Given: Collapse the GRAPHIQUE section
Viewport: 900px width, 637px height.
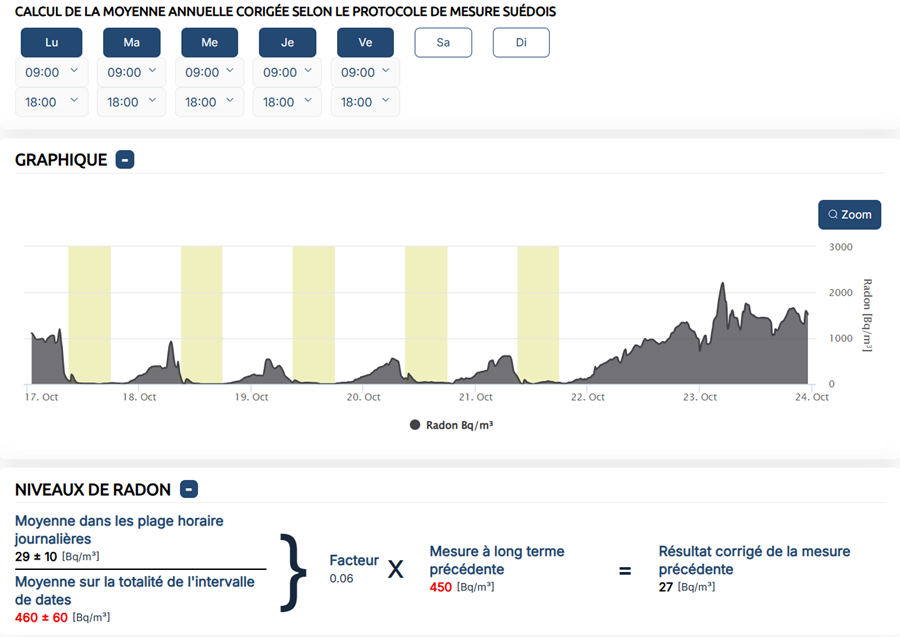Looking at the screenshot, I should pyautogui.click(x=125, y=159).
